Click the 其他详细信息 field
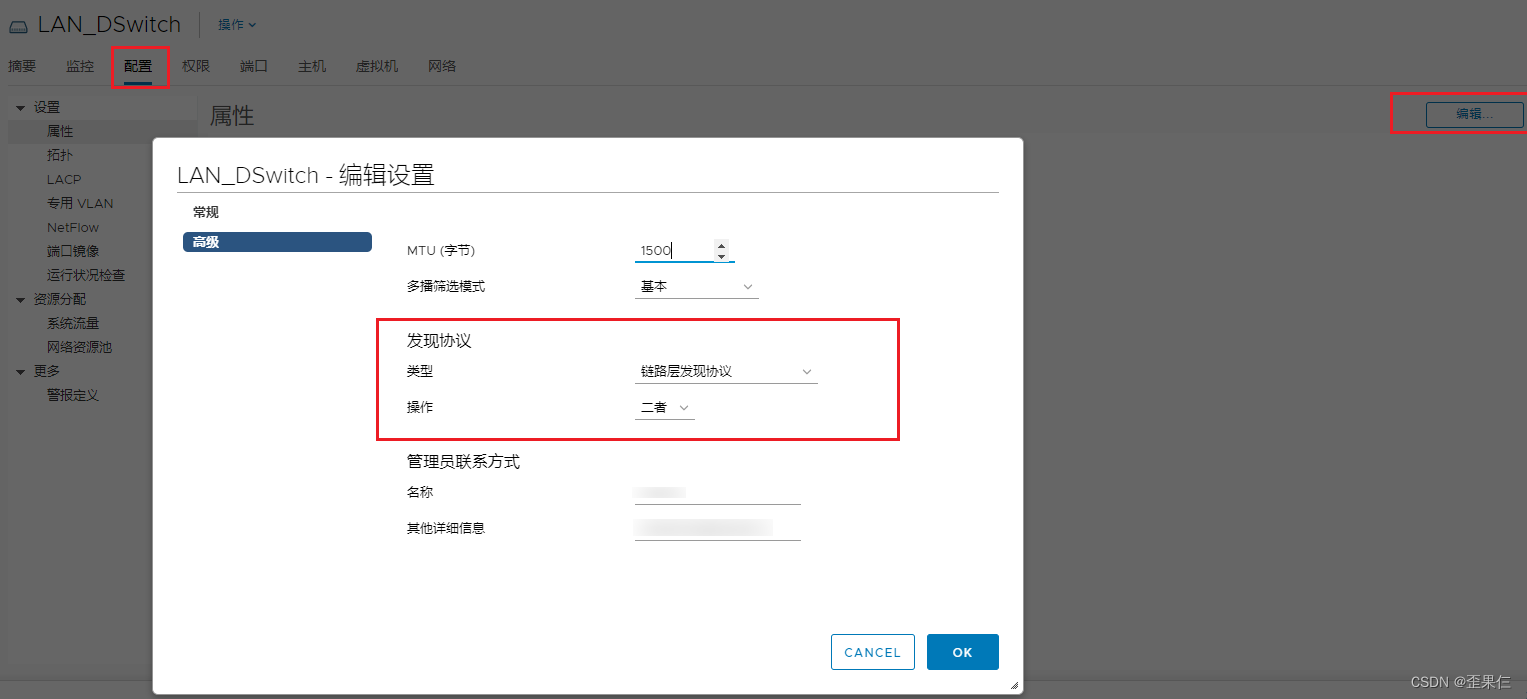This screenshot has width=1527, height=699. click(x=718, y=528)
